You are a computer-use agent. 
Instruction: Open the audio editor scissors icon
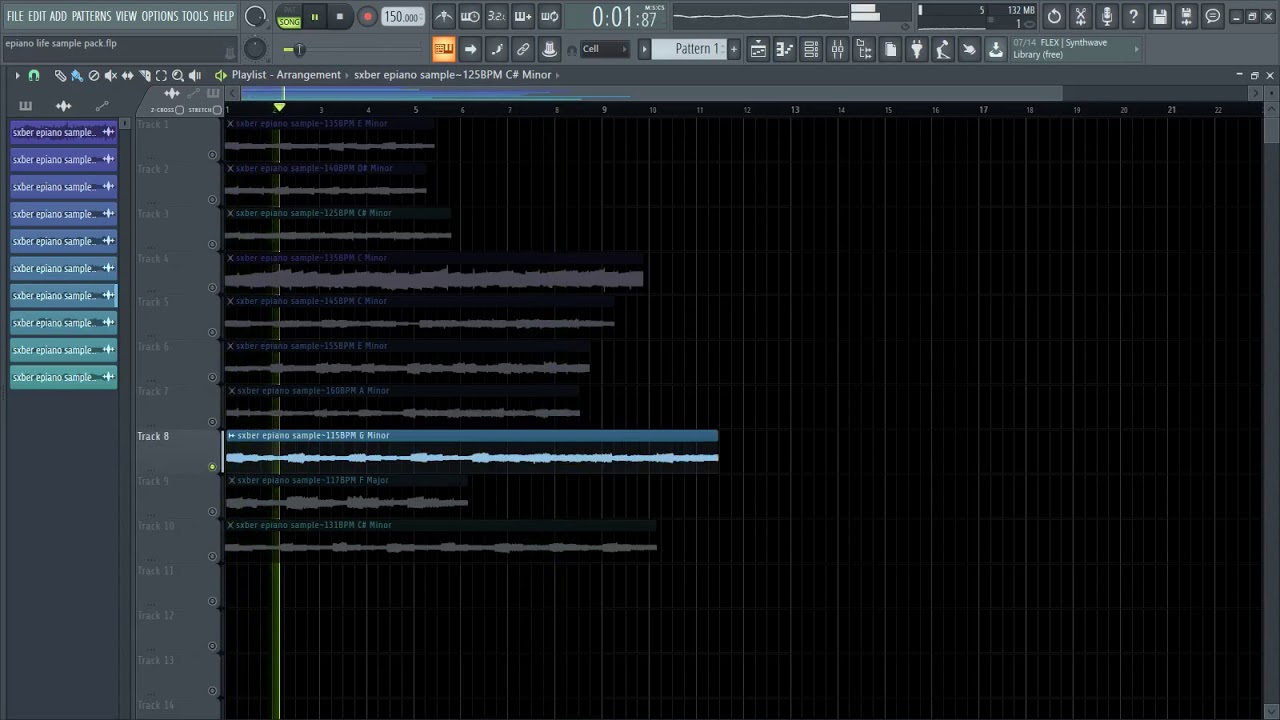(x=1080, y=17)
